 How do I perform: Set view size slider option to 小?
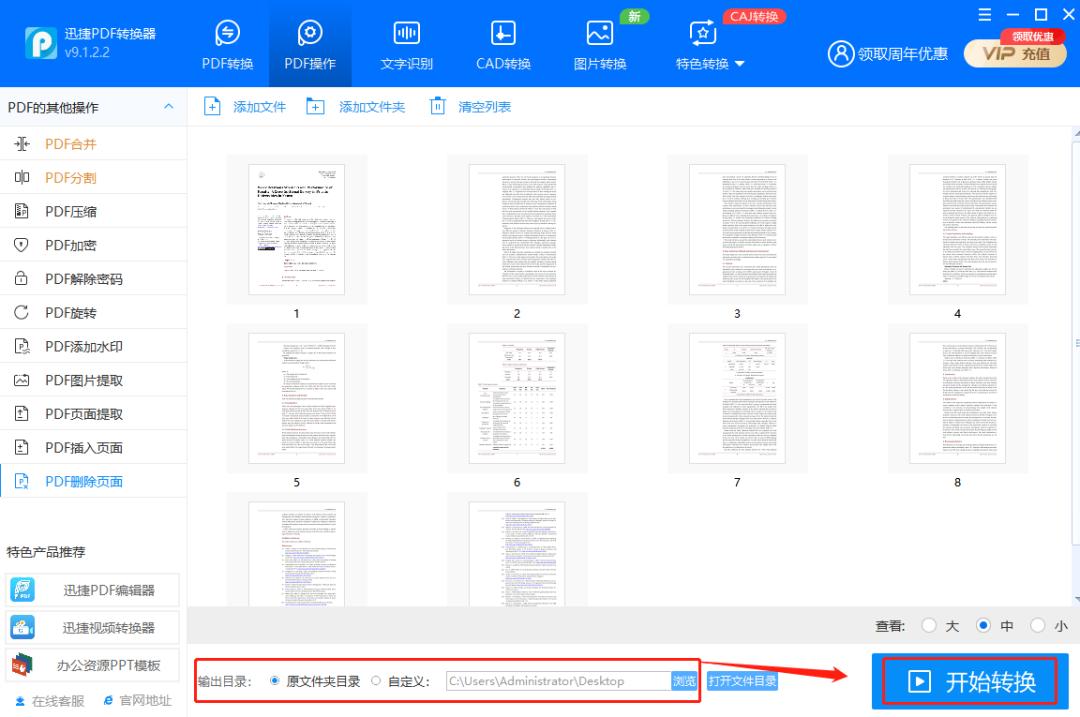(x=1038, y=624)
